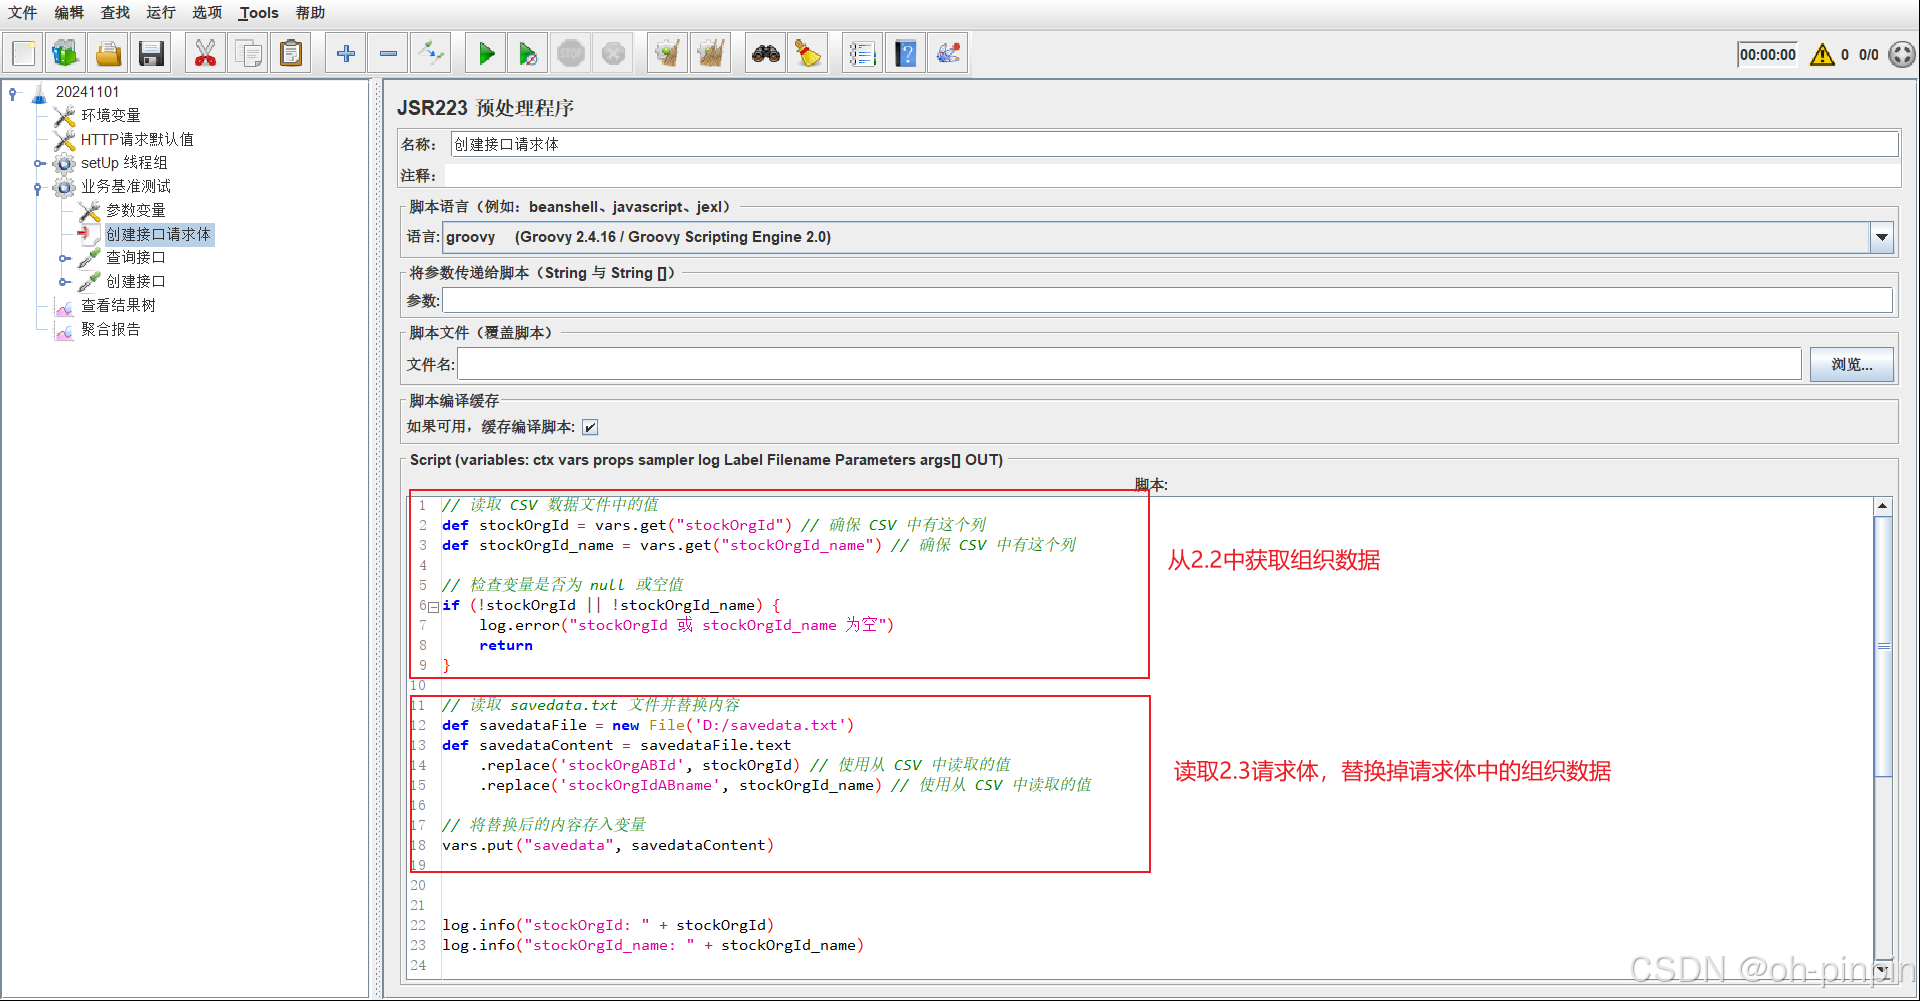Expand the 查询接口 sampler node

[64, 258]
